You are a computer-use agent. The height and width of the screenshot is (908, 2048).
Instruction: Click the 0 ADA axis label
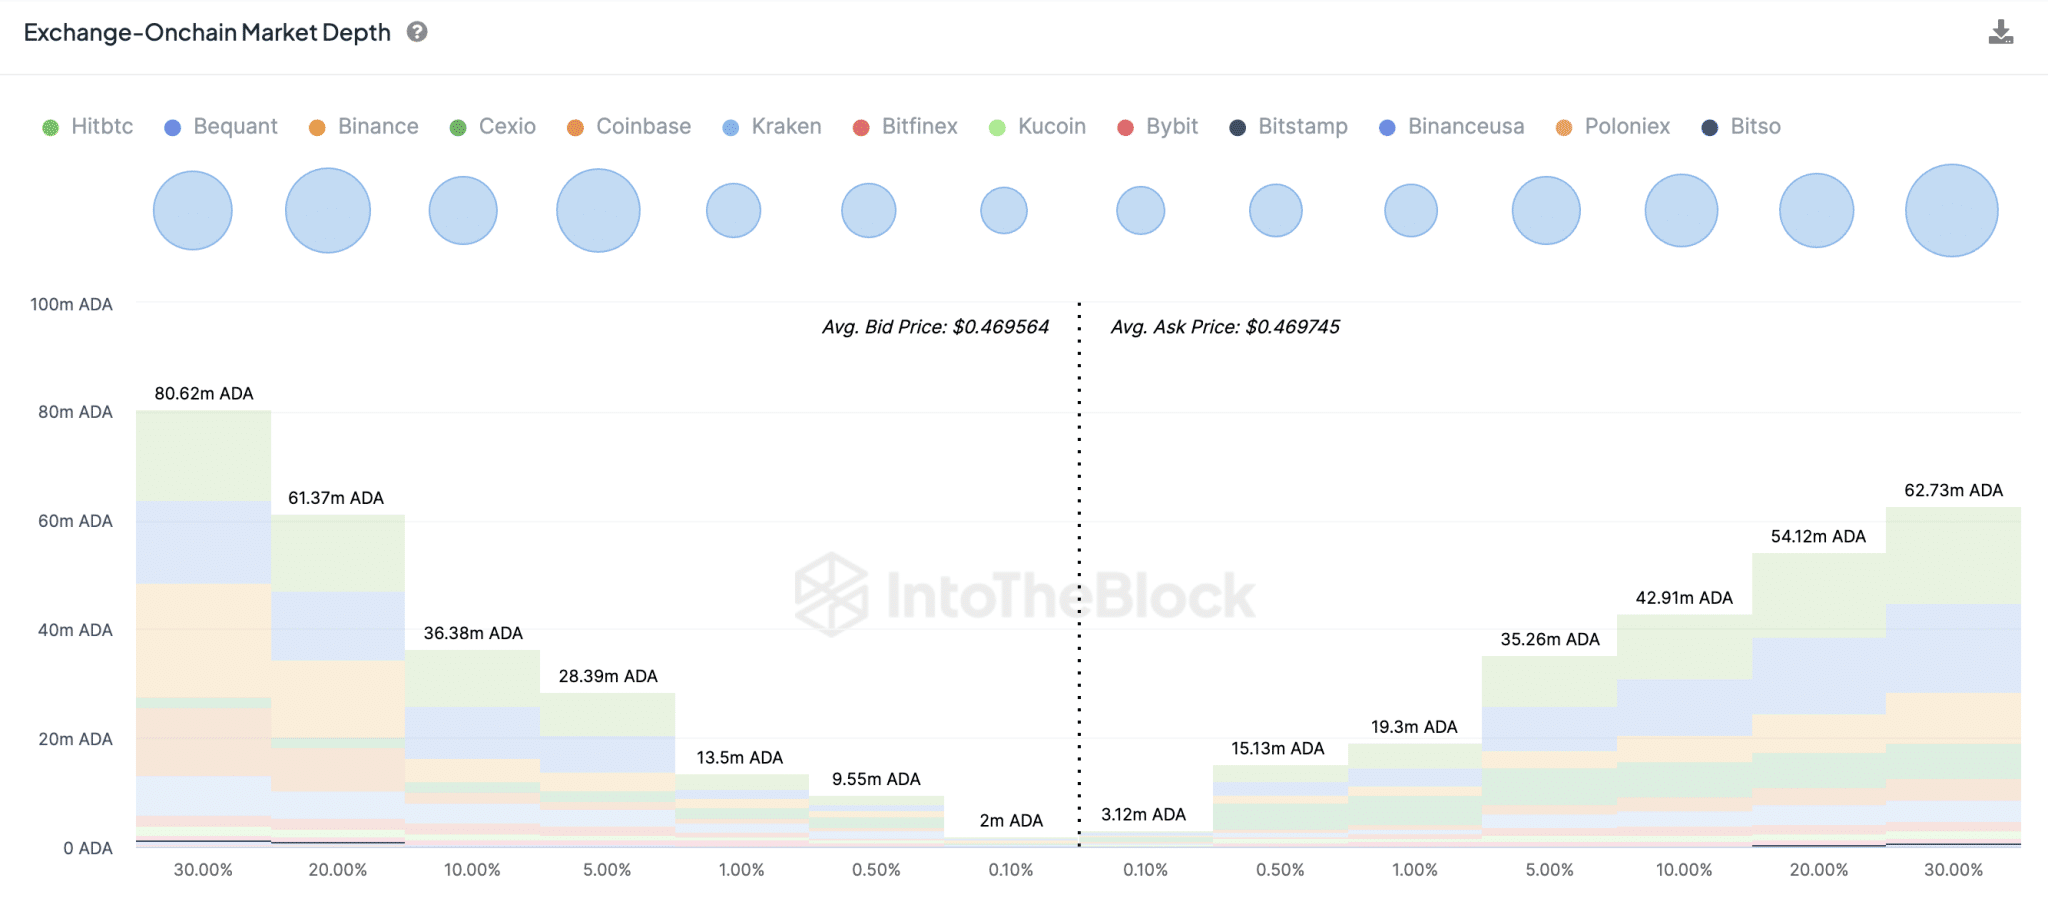point(88,848)
